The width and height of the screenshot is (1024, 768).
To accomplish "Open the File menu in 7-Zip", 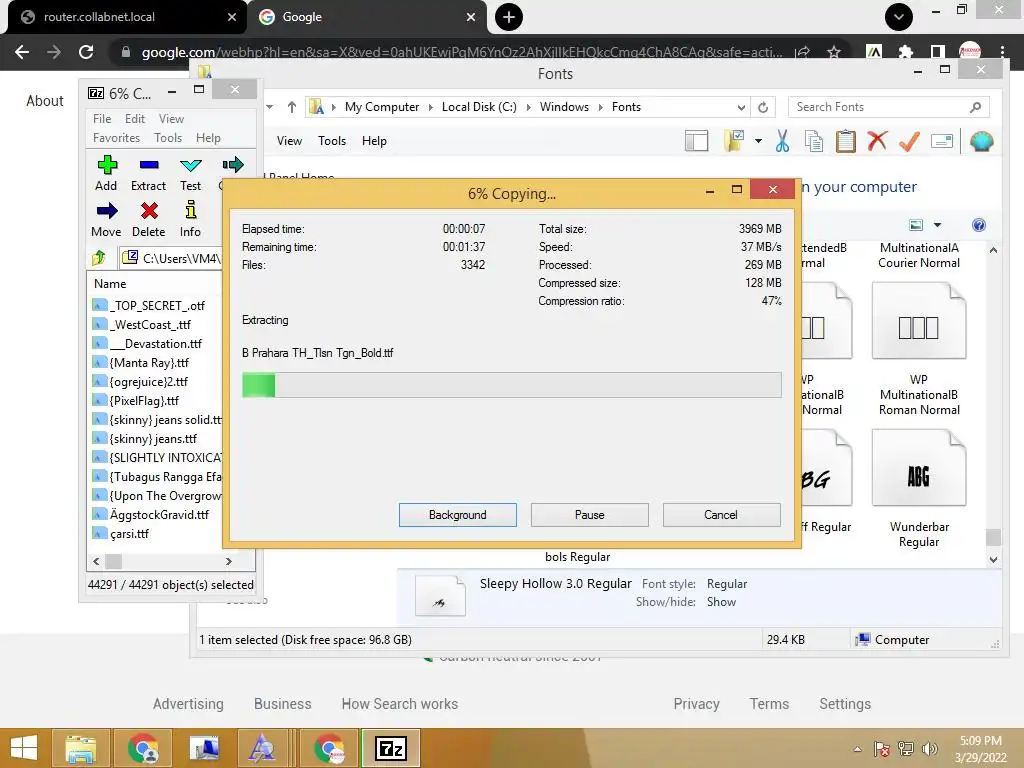I will coord(102,119).
